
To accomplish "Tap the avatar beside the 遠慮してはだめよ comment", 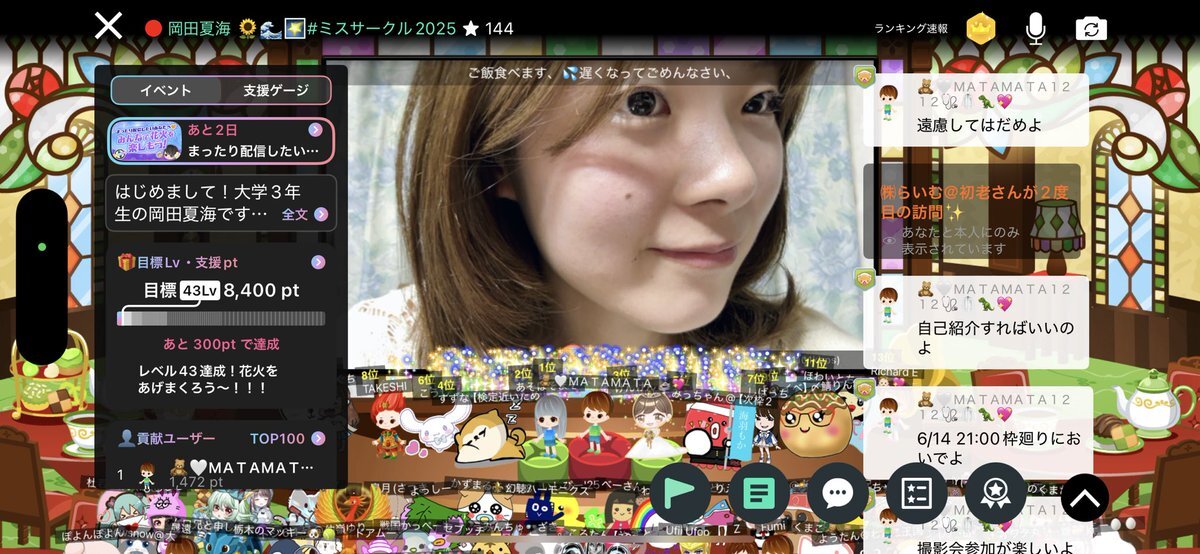I will coord(888,103).
